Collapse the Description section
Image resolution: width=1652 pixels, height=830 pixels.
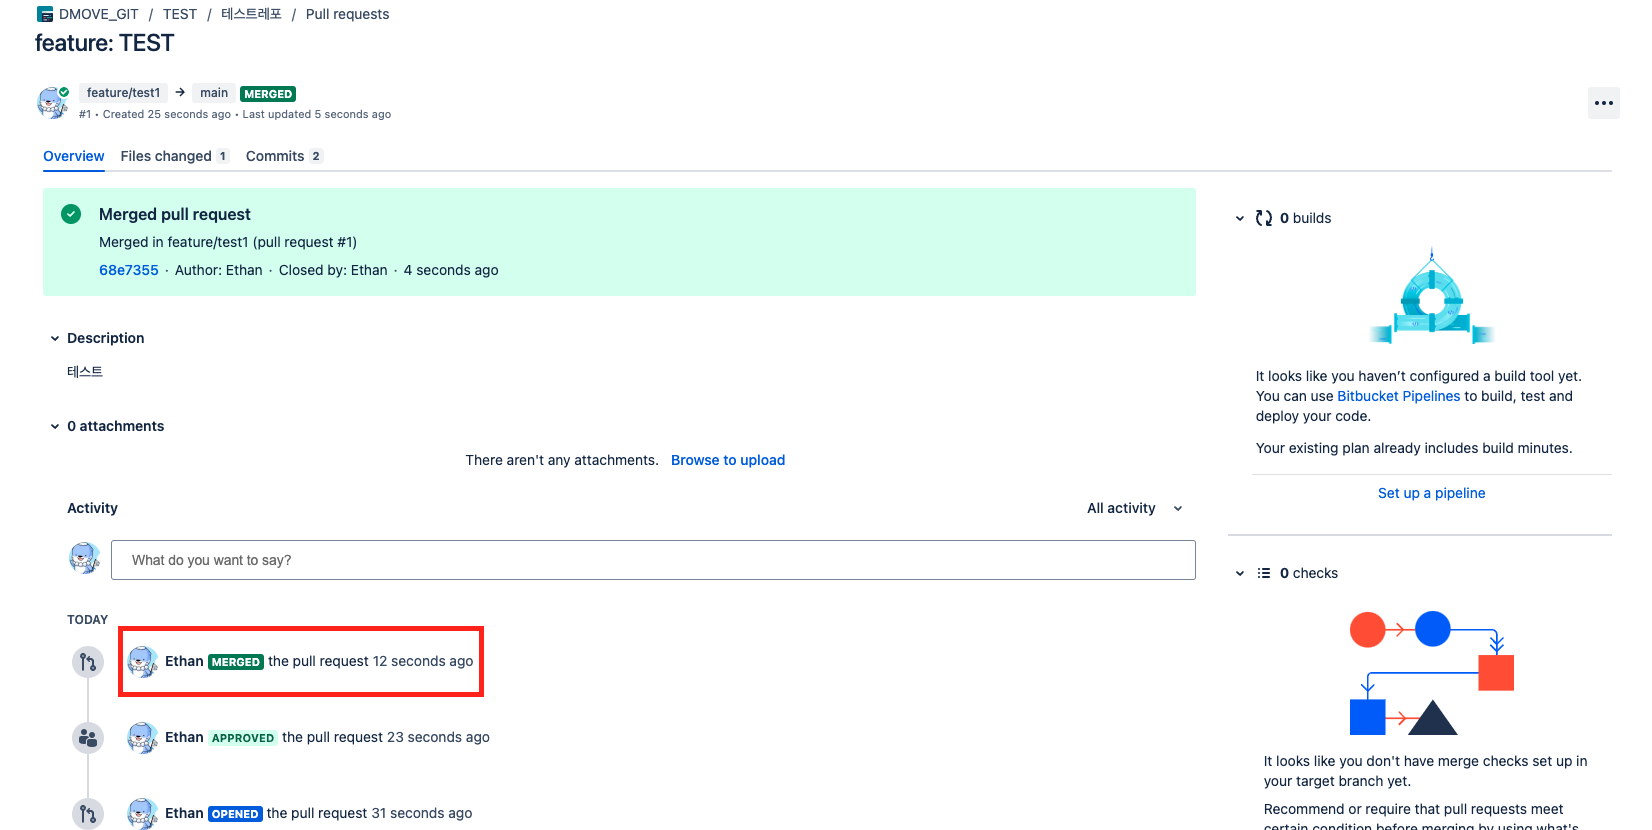coord(55,338)
